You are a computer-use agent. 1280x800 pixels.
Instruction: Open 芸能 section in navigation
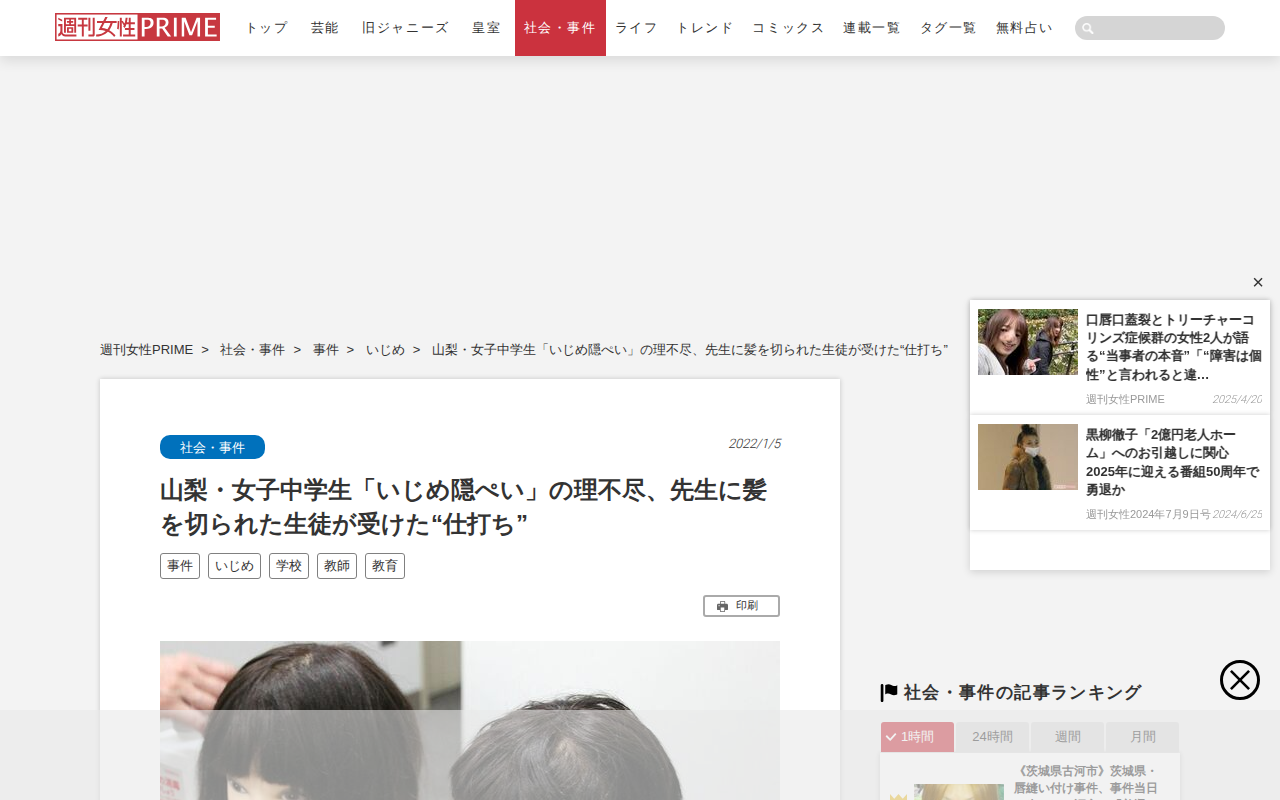325,28
